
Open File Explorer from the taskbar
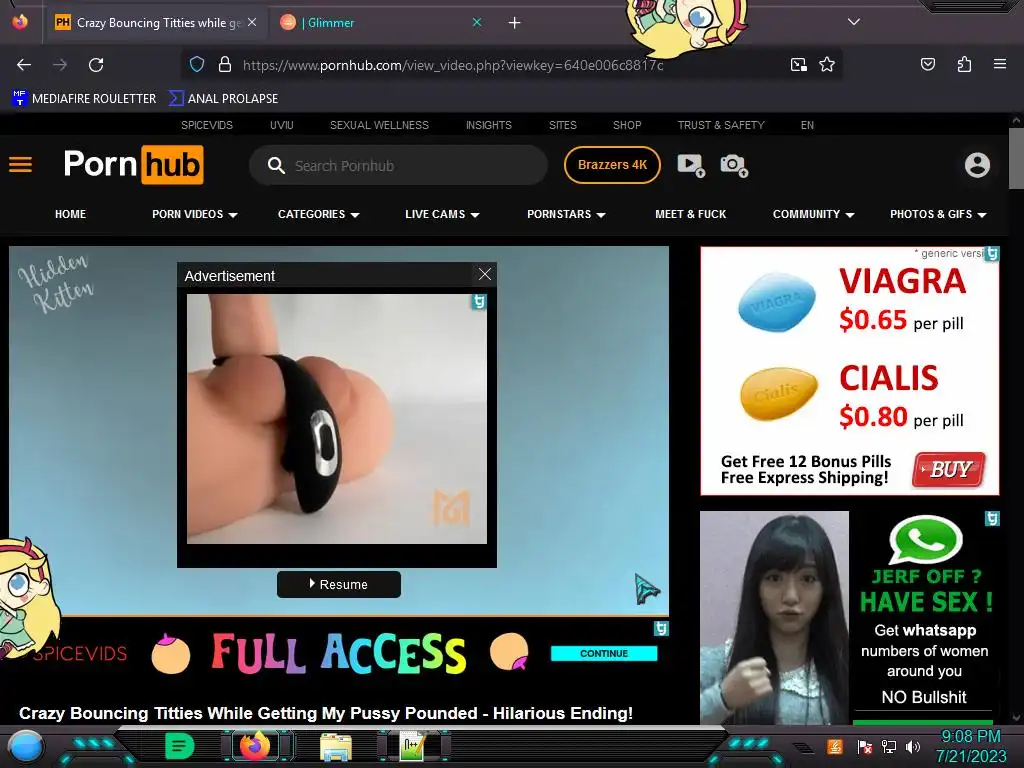[336, 747]
